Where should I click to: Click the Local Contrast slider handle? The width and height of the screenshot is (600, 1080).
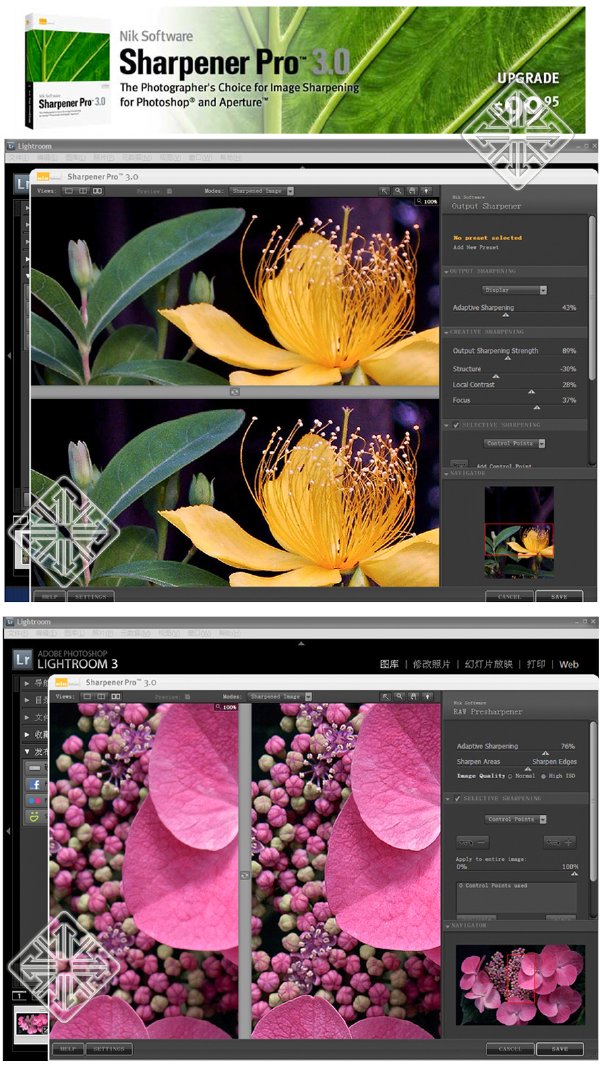[531, 392]
